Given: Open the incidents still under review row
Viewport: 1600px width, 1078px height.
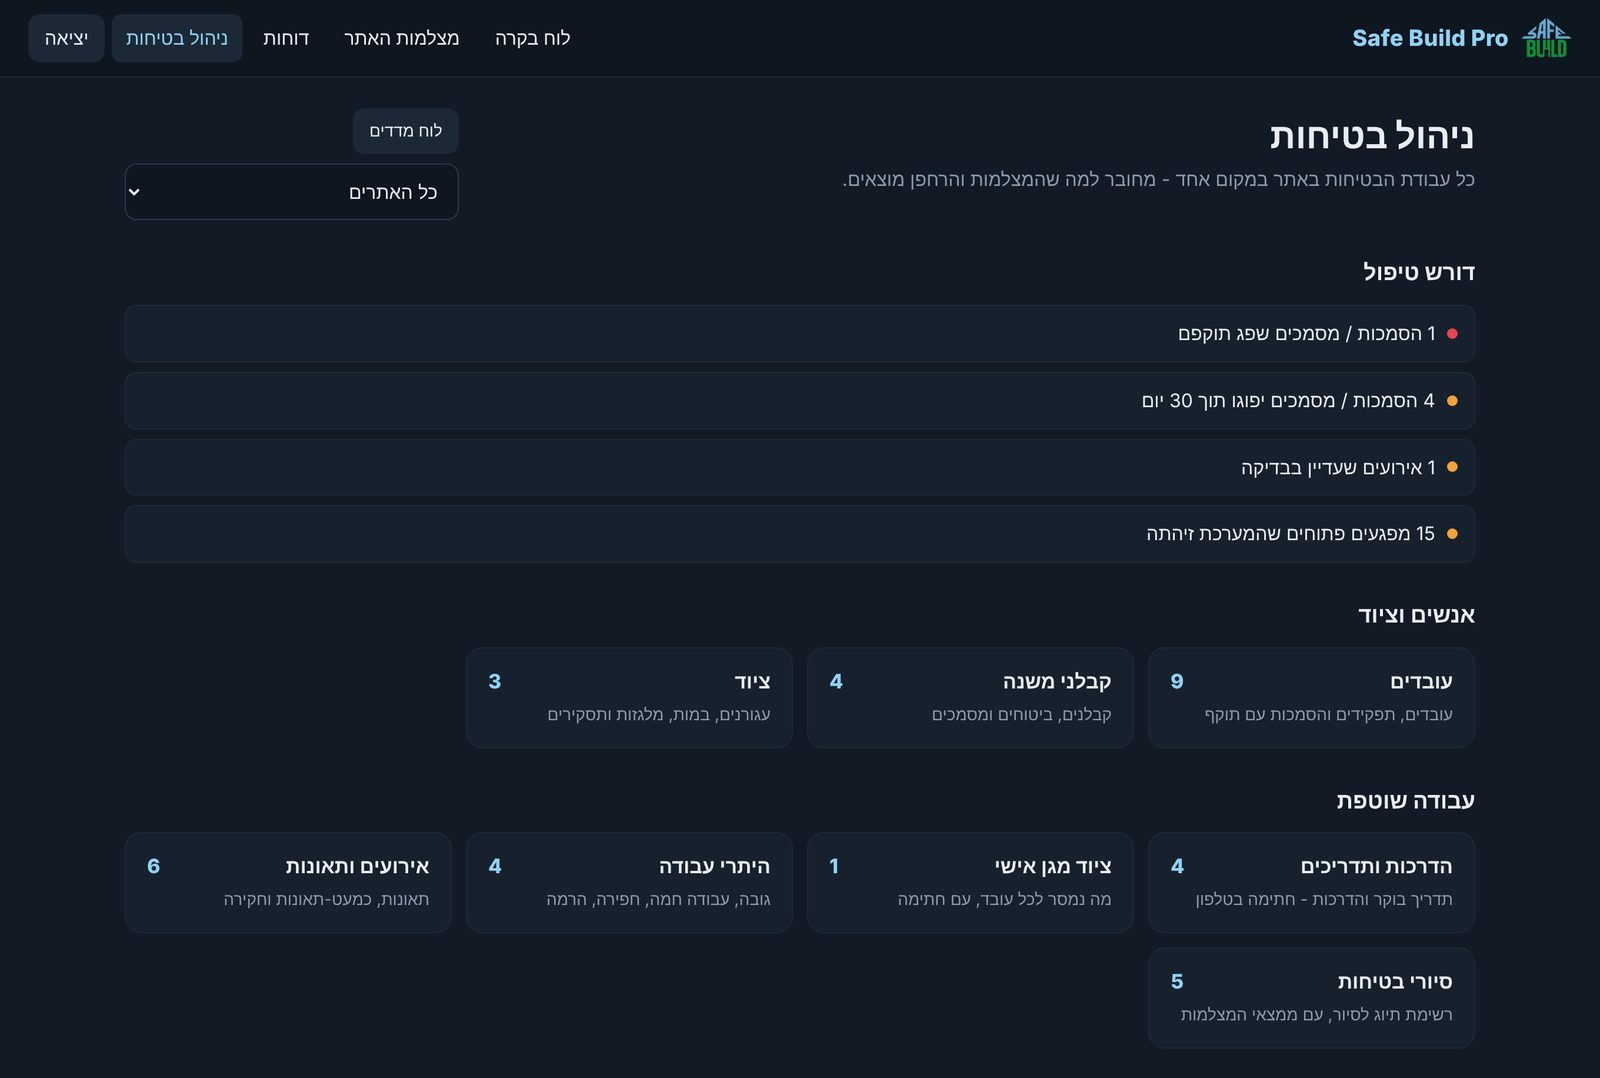Looking at the screenshot, I should point(799,467).
